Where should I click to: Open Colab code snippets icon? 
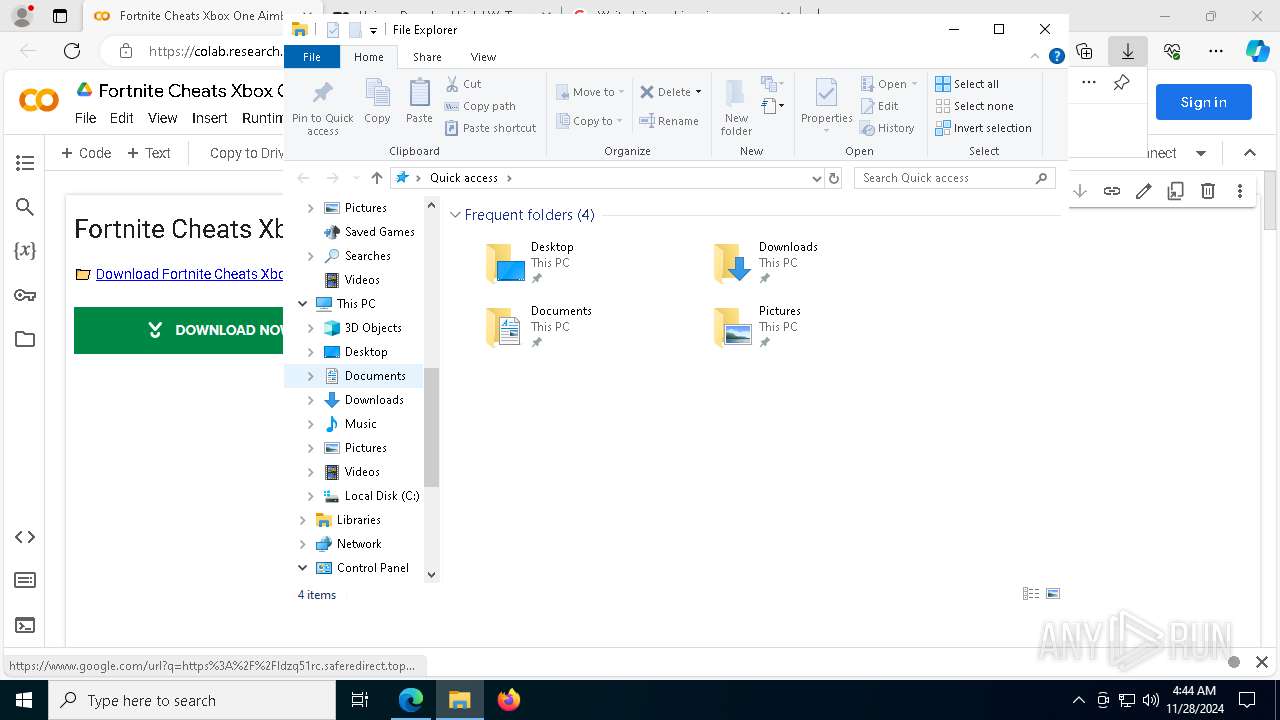(x=25, y=537)
